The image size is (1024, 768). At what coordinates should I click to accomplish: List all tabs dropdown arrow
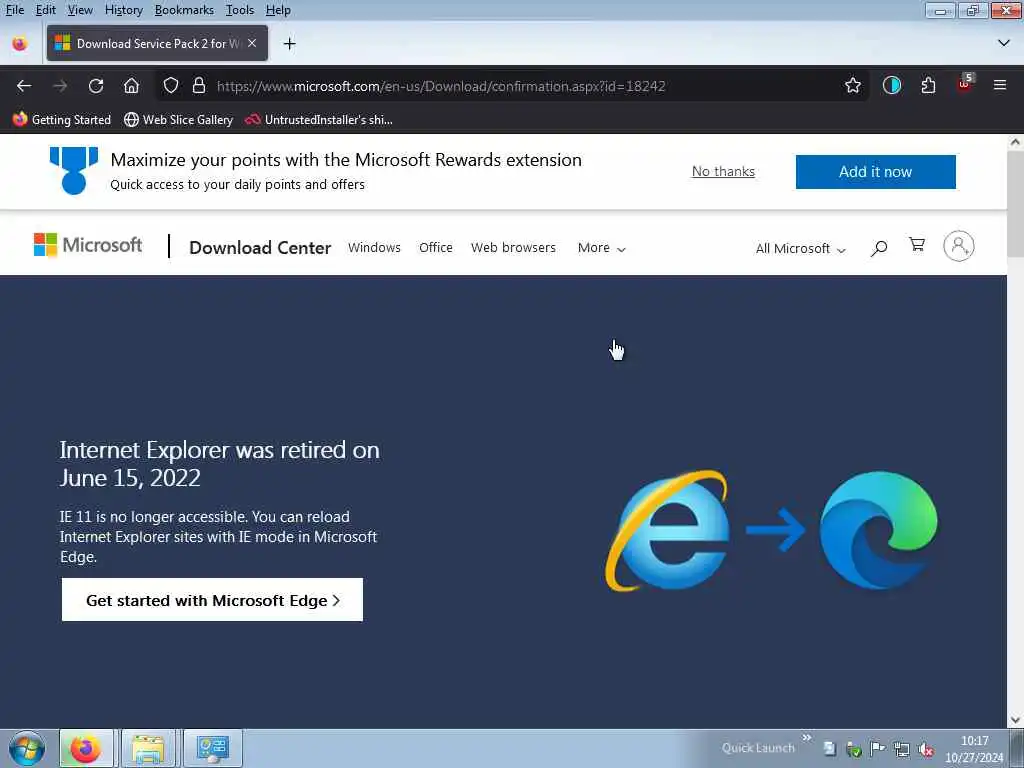tap(1004, 43)
